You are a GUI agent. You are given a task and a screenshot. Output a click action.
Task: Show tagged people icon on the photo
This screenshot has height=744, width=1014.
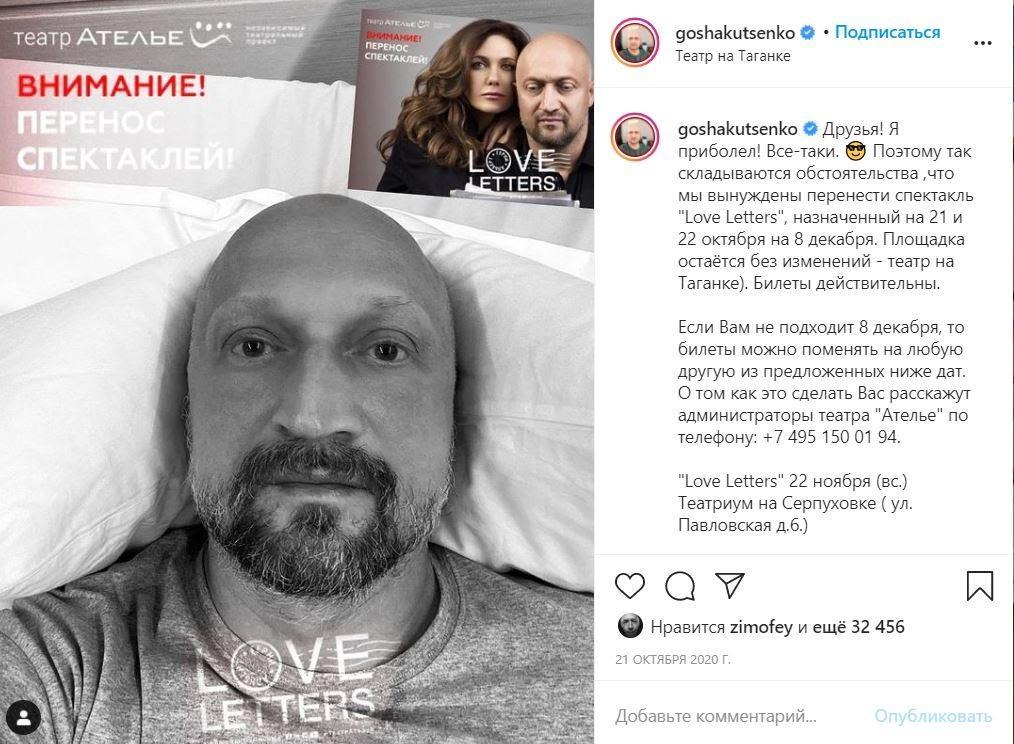(23, 717)
